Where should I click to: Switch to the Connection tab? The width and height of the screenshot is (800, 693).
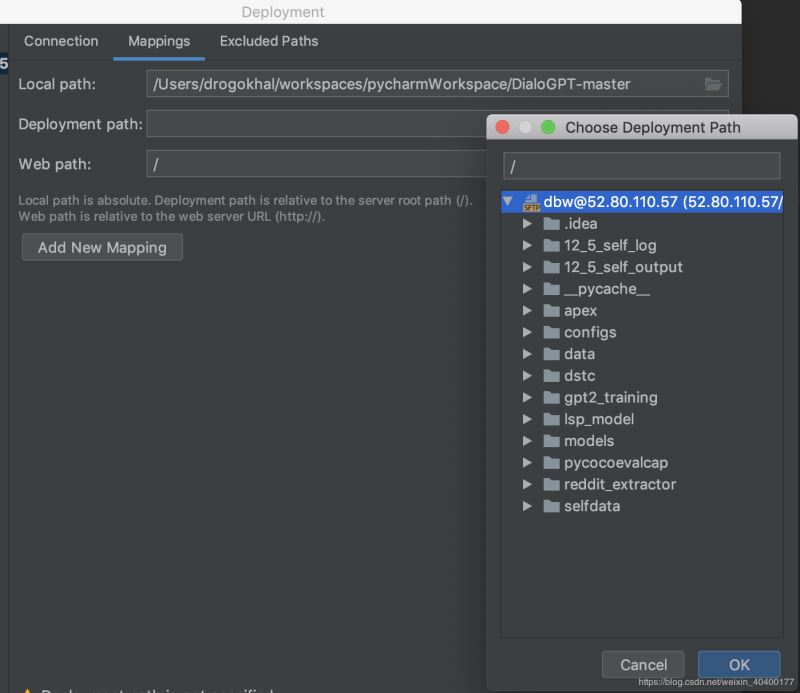click(x=61, y=41)
